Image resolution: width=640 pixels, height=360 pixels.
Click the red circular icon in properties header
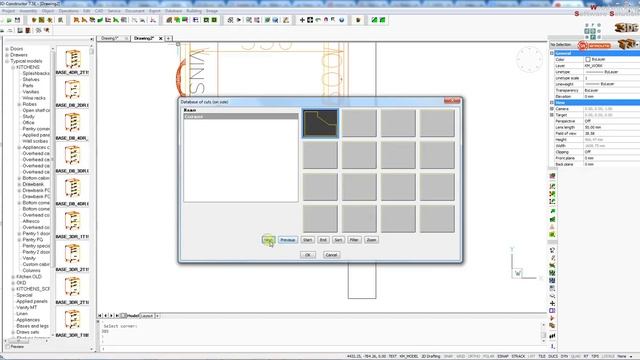[x=582, y=45]
